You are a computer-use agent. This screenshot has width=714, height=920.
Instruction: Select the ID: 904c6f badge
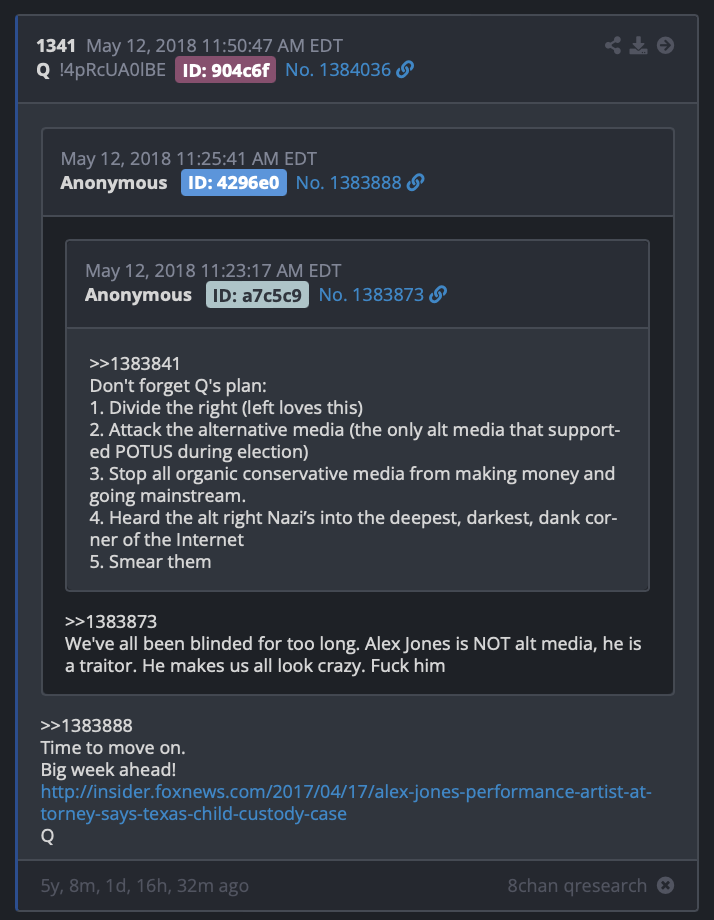pyautogui.click(x=225, y=70)
